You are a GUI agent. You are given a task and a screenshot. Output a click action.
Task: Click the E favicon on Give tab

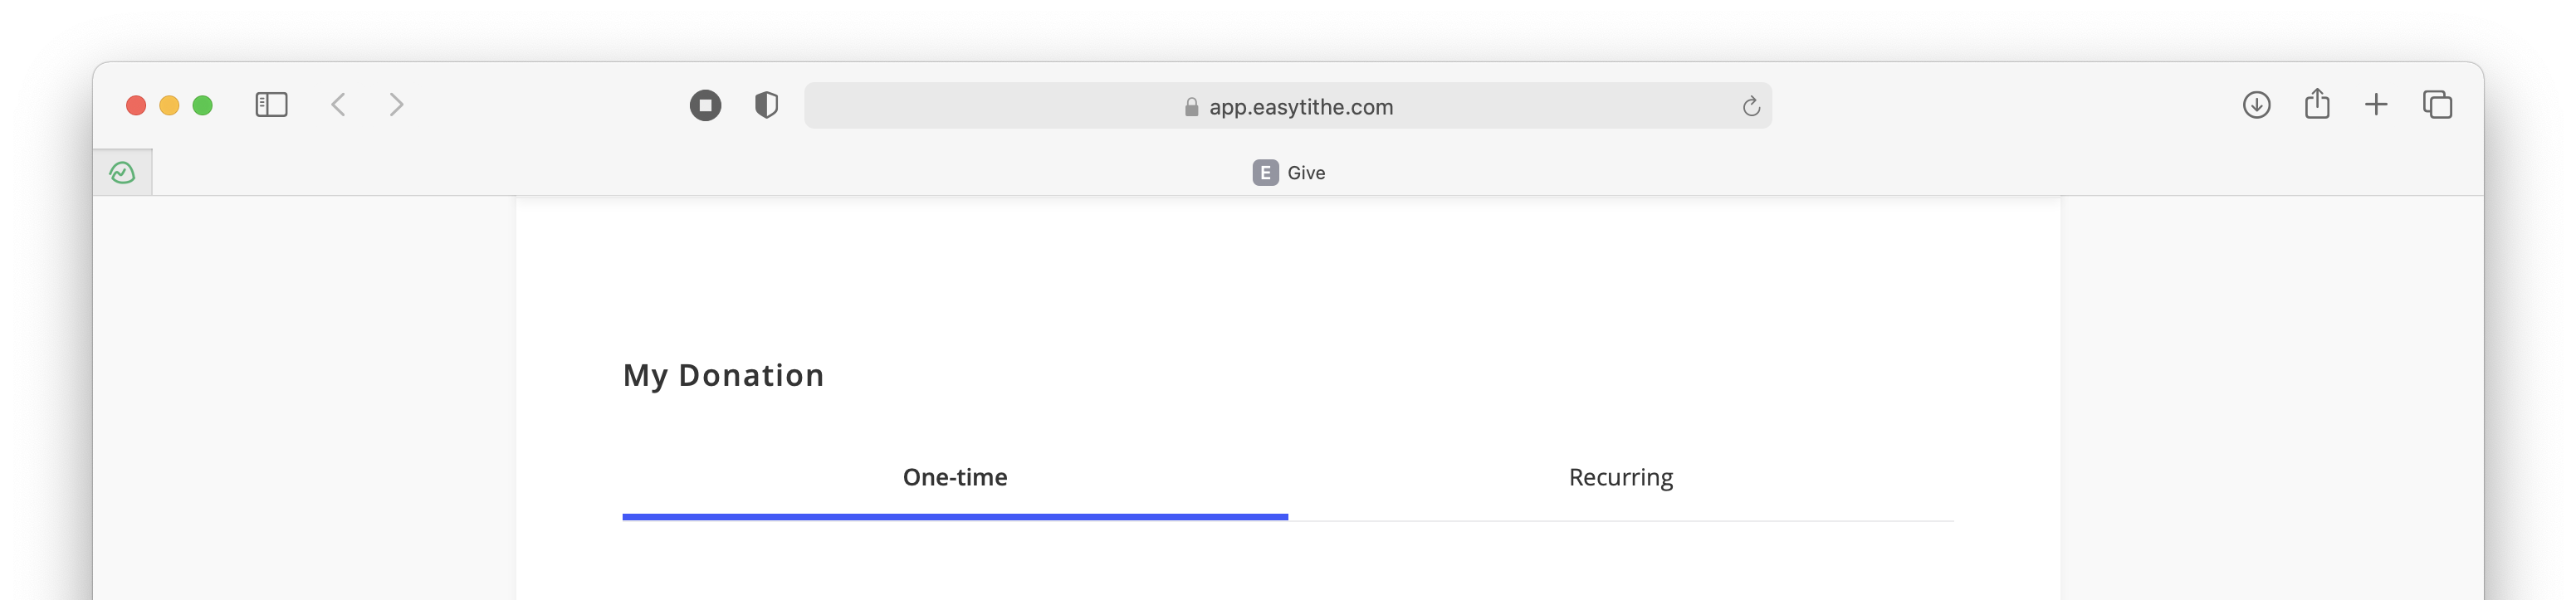click(1265, 173)
